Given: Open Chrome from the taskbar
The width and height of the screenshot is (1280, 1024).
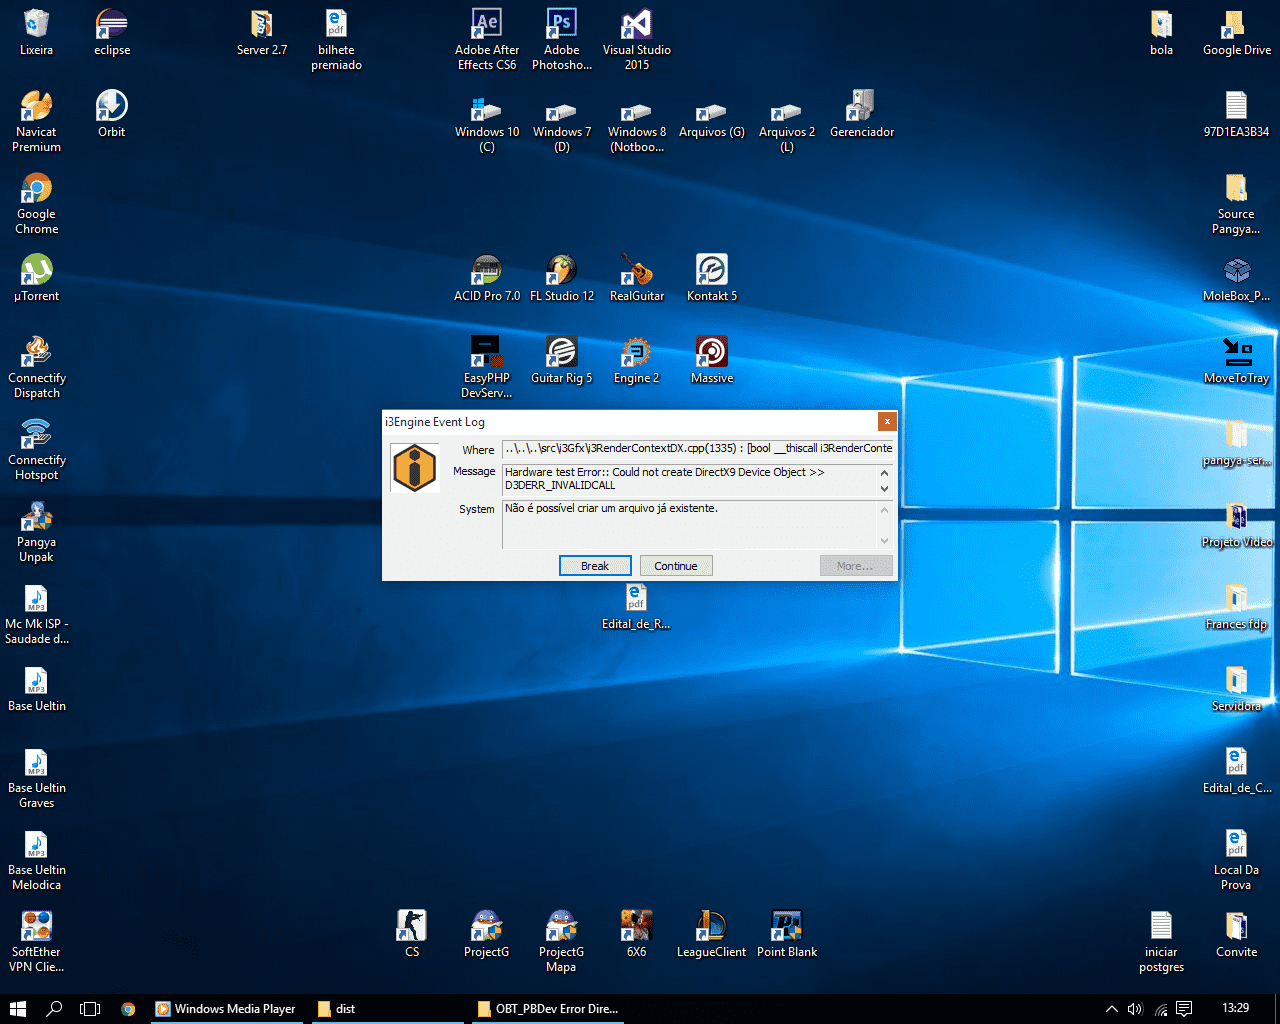Looking at the screenshot, I should pyautogui.click(x=128, y=1008).
